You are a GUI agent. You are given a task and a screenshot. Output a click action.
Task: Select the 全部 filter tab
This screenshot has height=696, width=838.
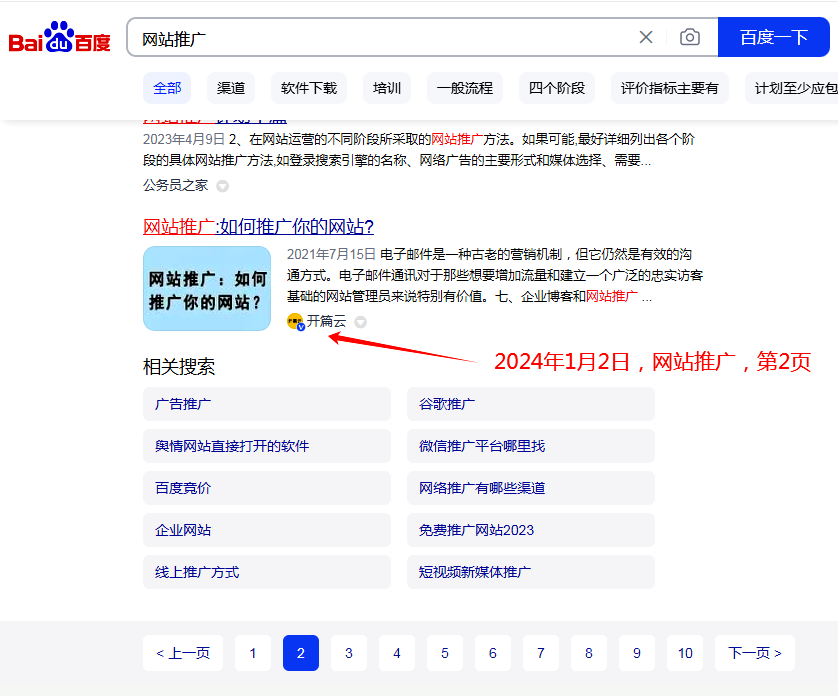click(166, 88)
